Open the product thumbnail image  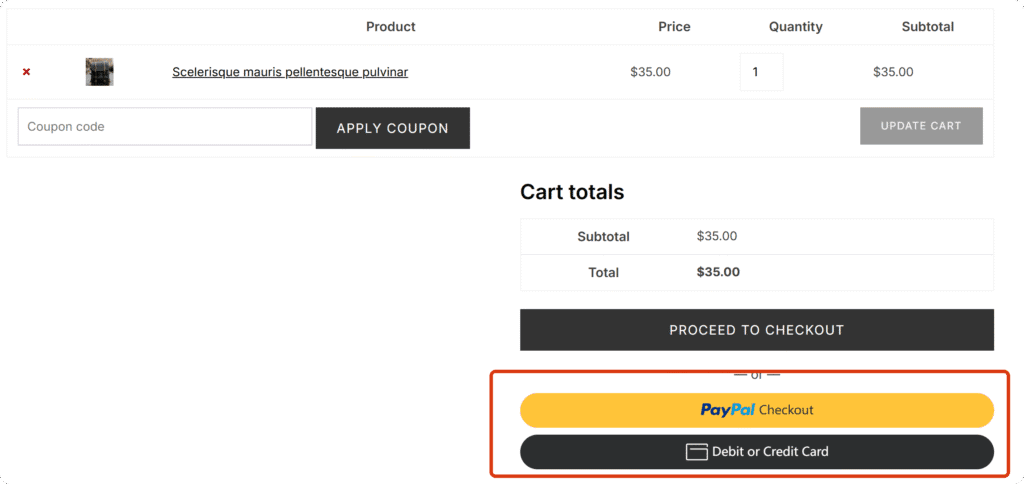[99, 72]
